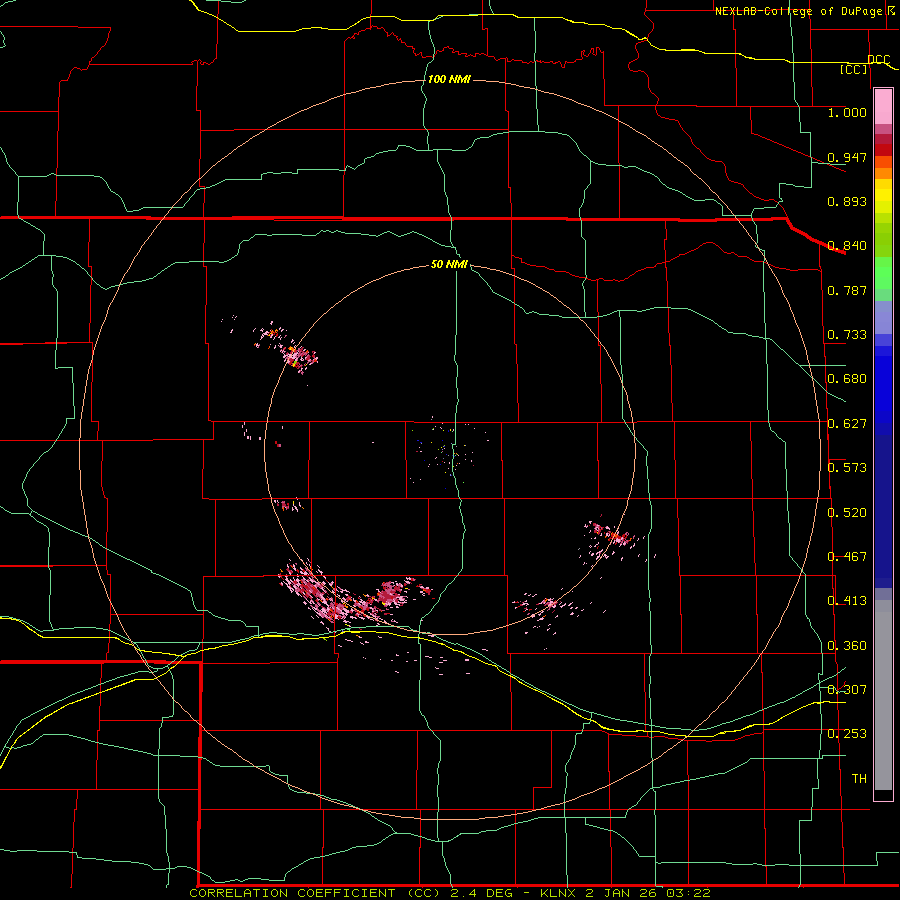Viewport: 900px width, 900px height.
Task: Select the 0.467 legend value
Action: 847,557
